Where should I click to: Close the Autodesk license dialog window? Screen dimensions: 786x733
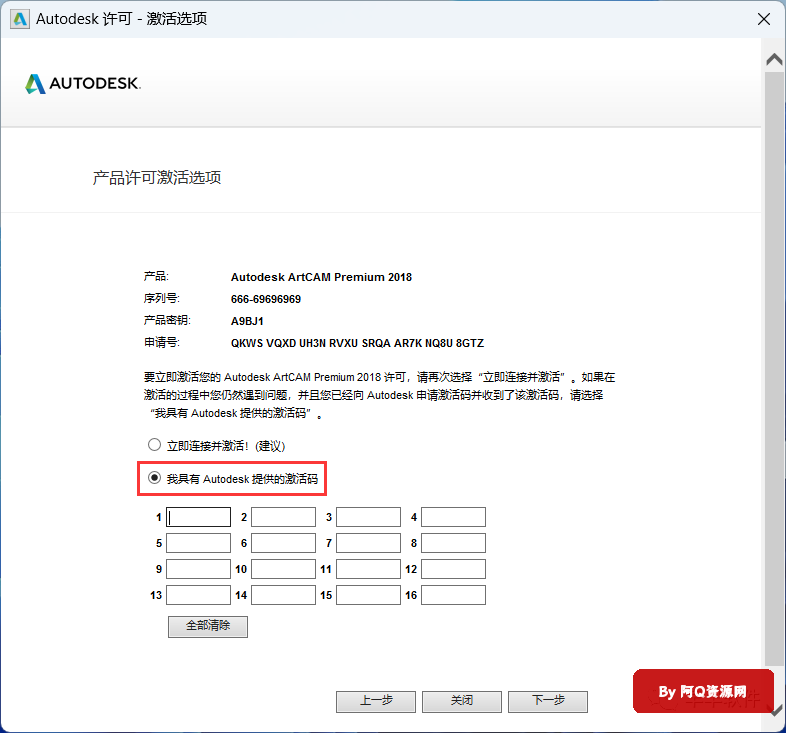(764, 19)
